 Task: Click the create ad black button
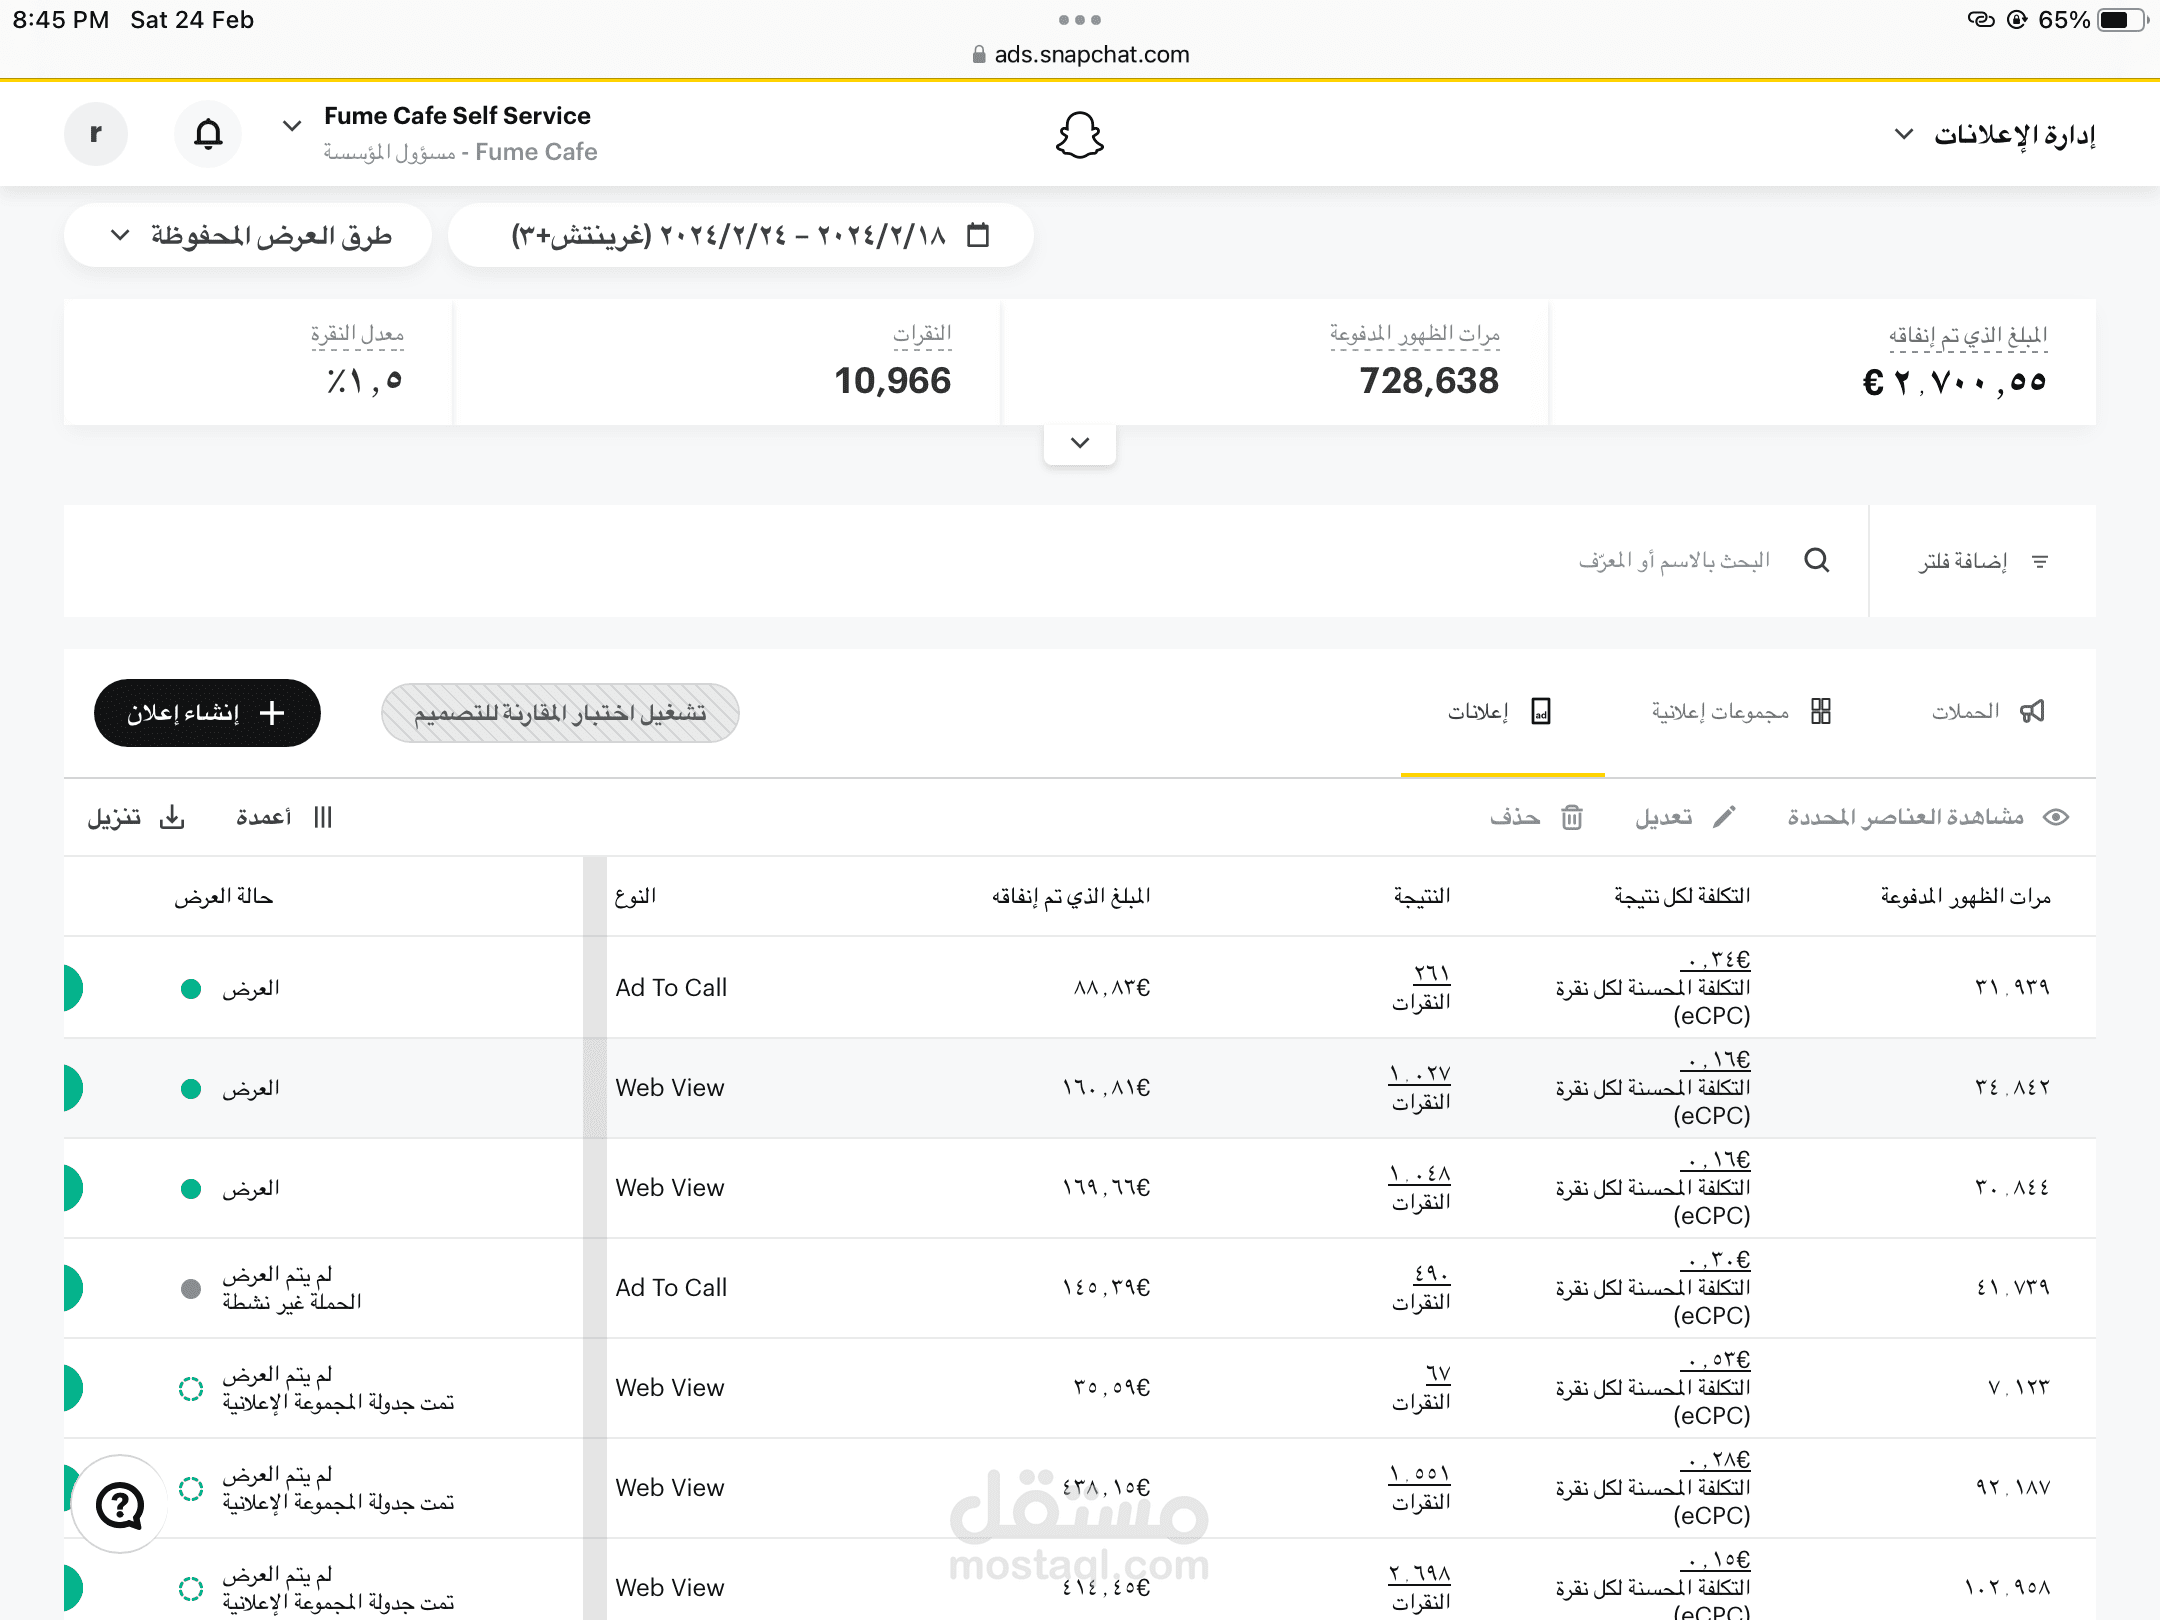click(x=207, y=712)
